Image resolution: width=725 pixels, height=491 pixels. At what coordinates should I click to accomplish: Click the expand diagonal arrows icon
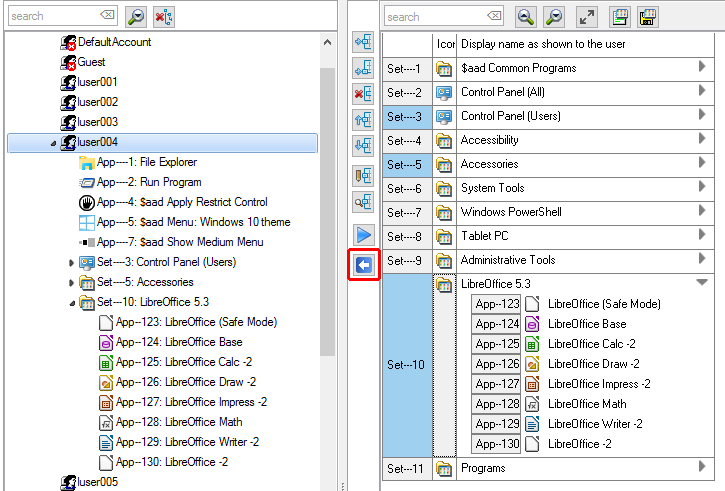588,16
